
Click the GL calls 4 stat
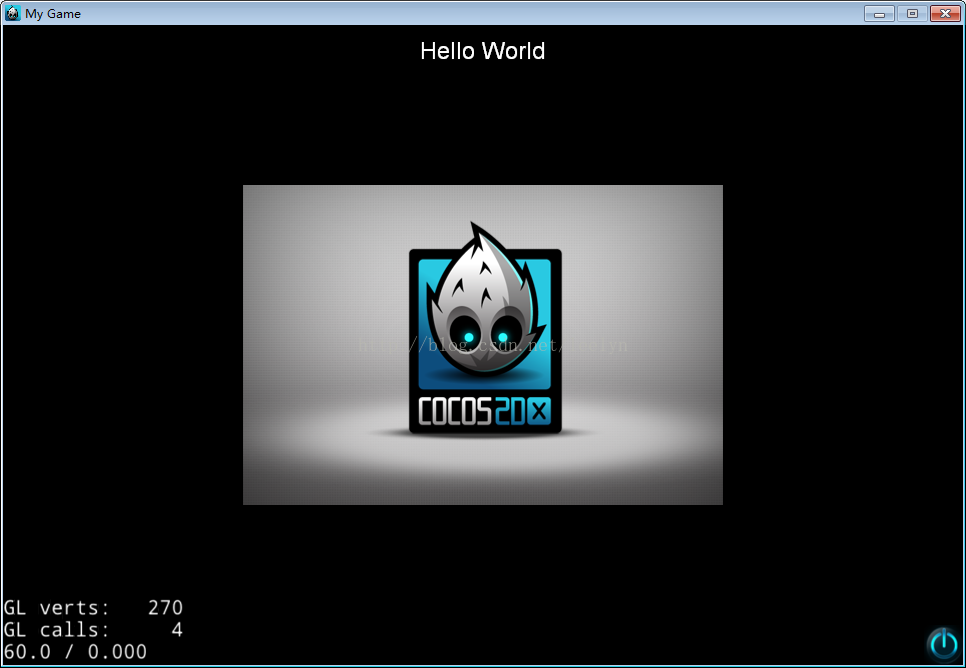click(93, 630)
